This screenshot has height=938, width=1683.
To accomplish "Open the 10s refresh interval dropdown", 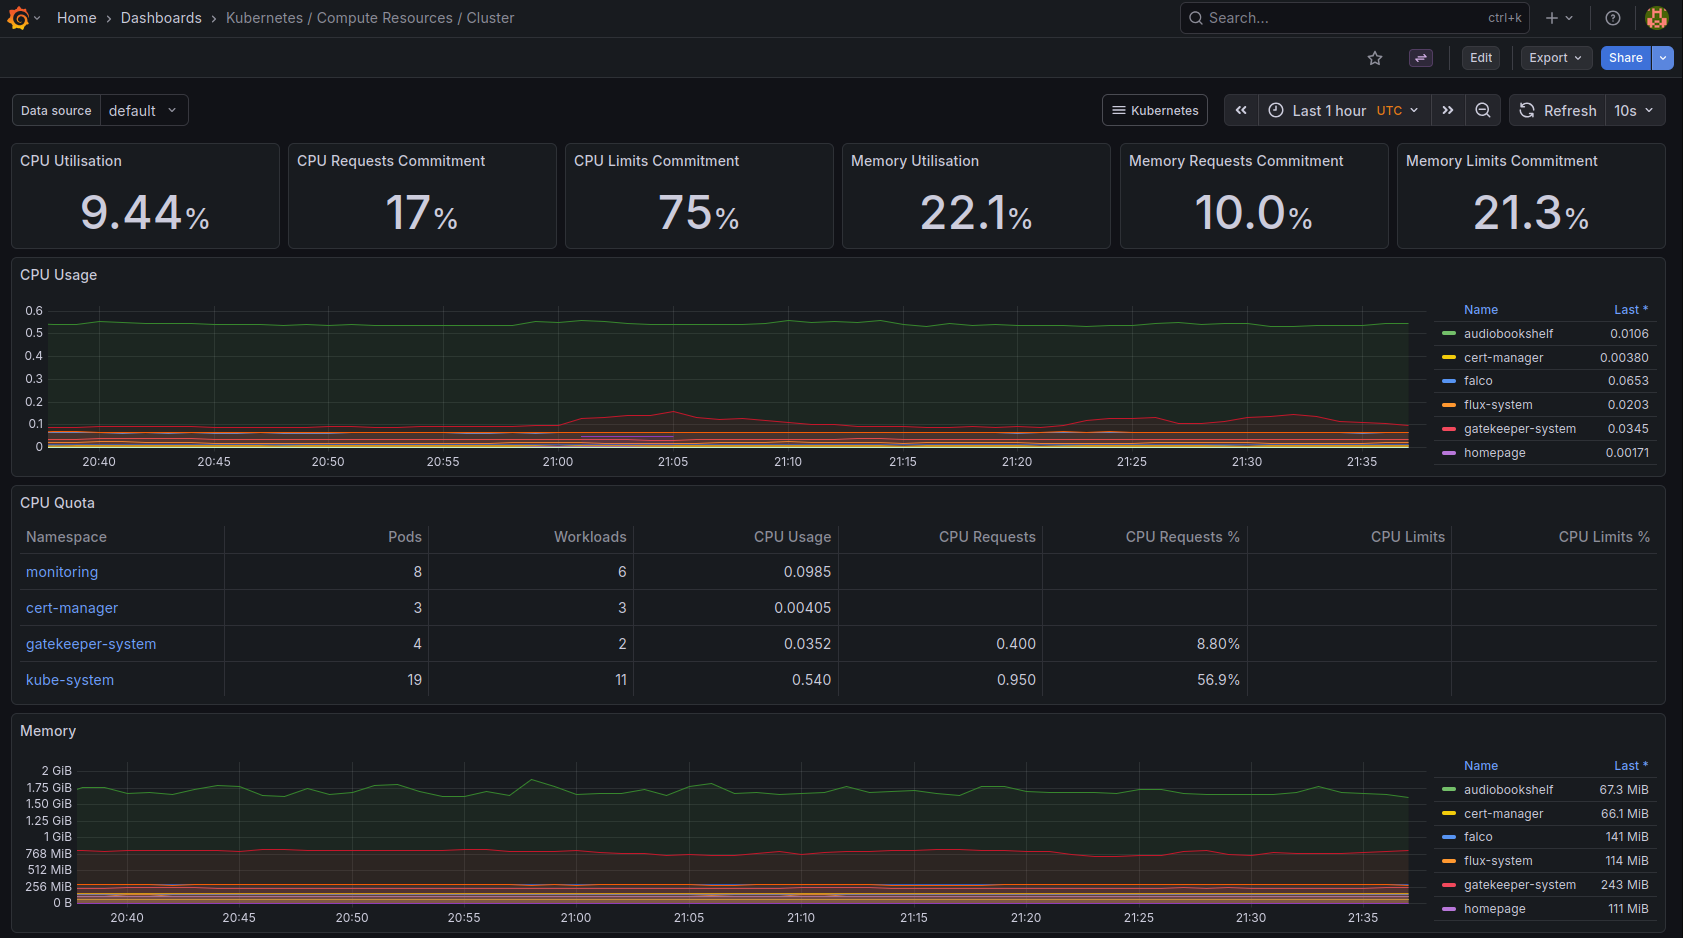I will coord(1635,110).
